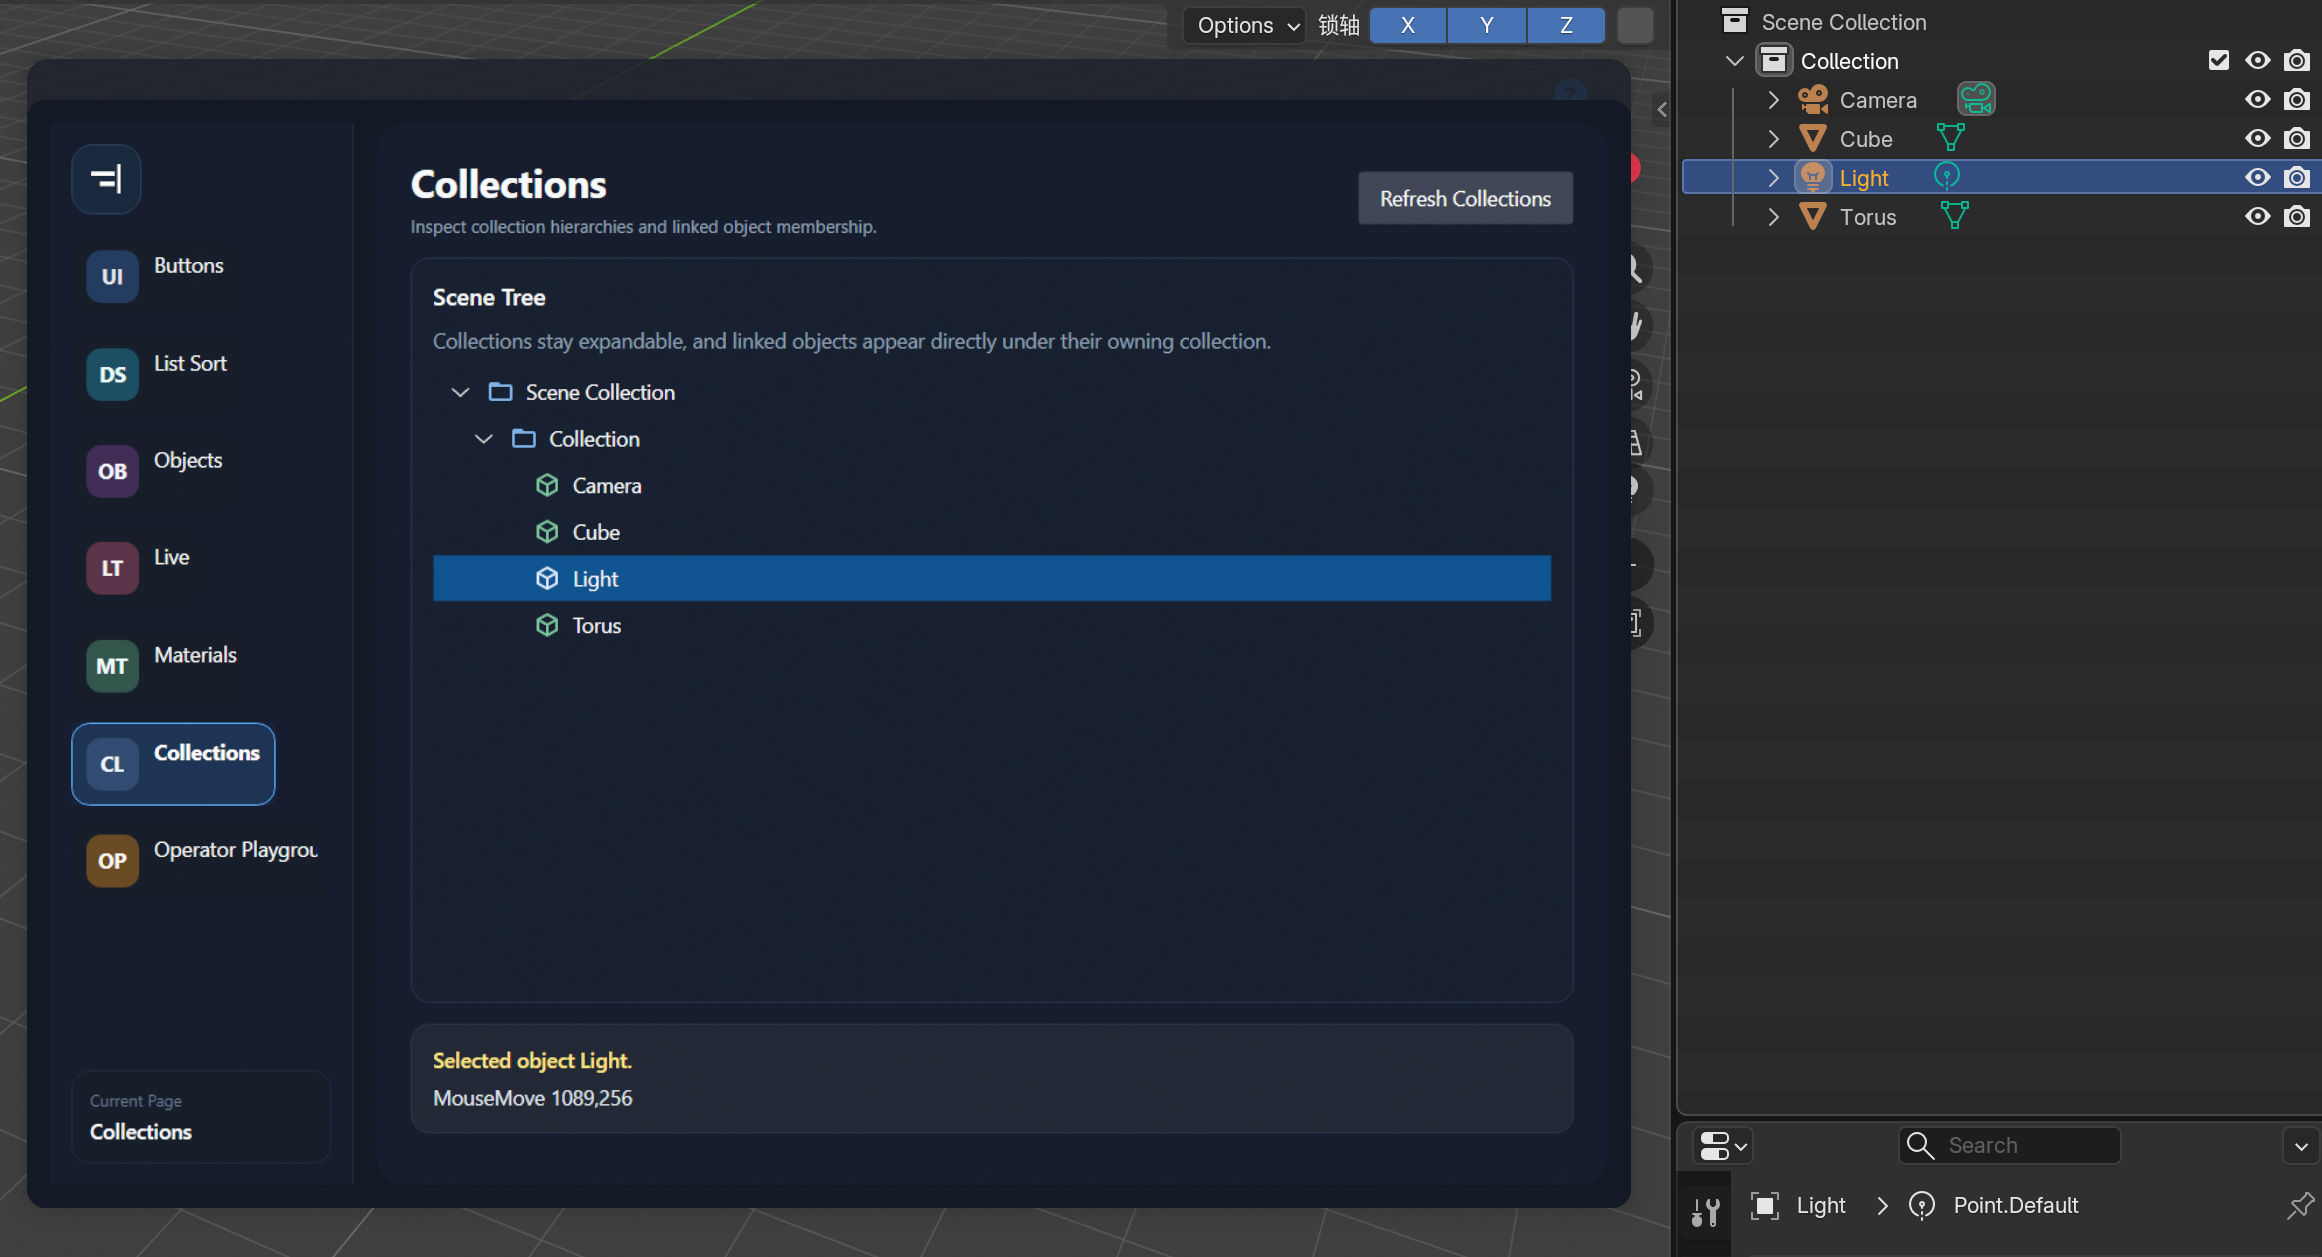Open the Options dropdown in viewport header
2322x1257 pixels.
[1246, 25]
